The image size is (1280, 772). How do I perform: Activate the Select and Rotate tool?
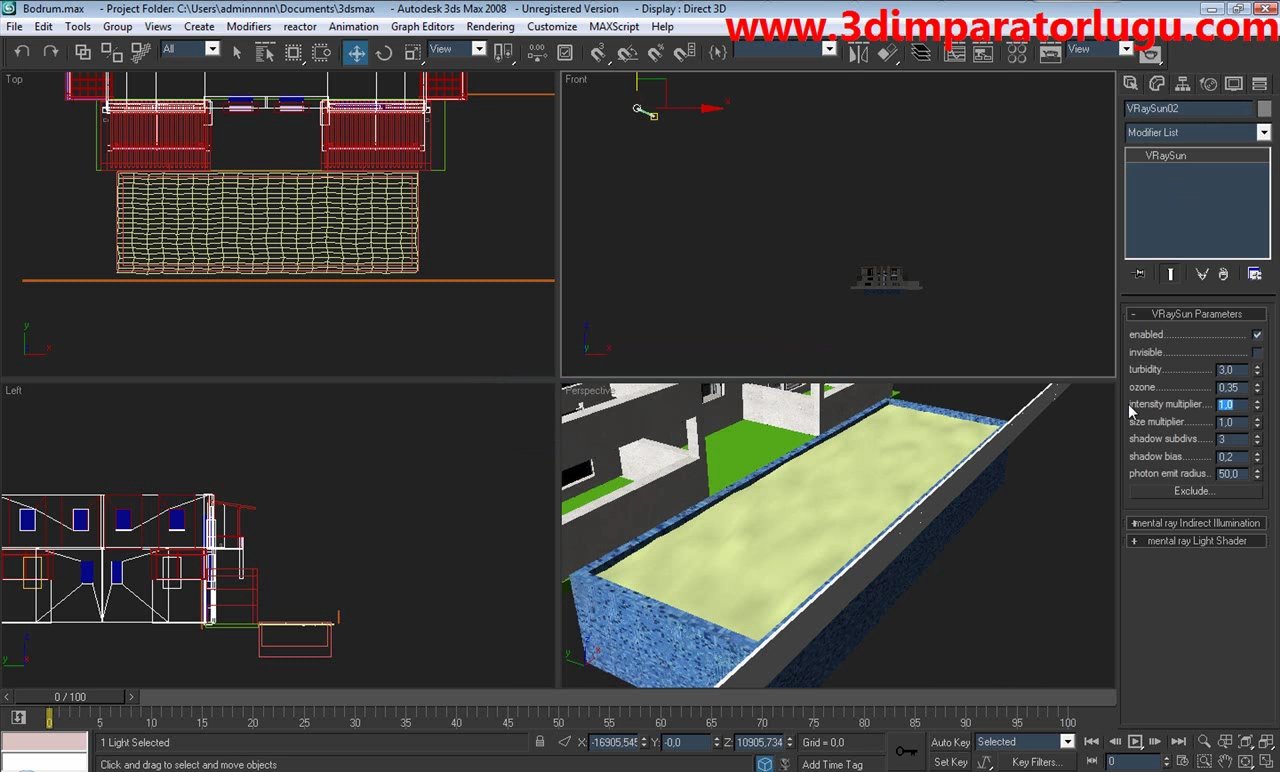pyautogui.click(x=384, y=52)
